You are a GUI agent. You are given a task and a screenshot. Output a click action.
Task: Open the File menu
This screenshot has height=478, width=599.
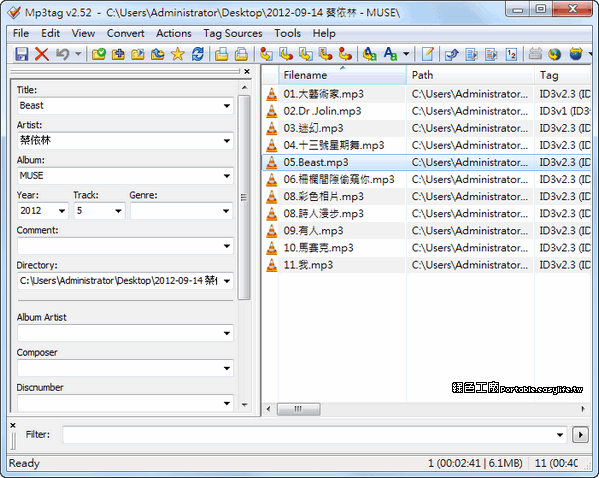pos(21,33)
